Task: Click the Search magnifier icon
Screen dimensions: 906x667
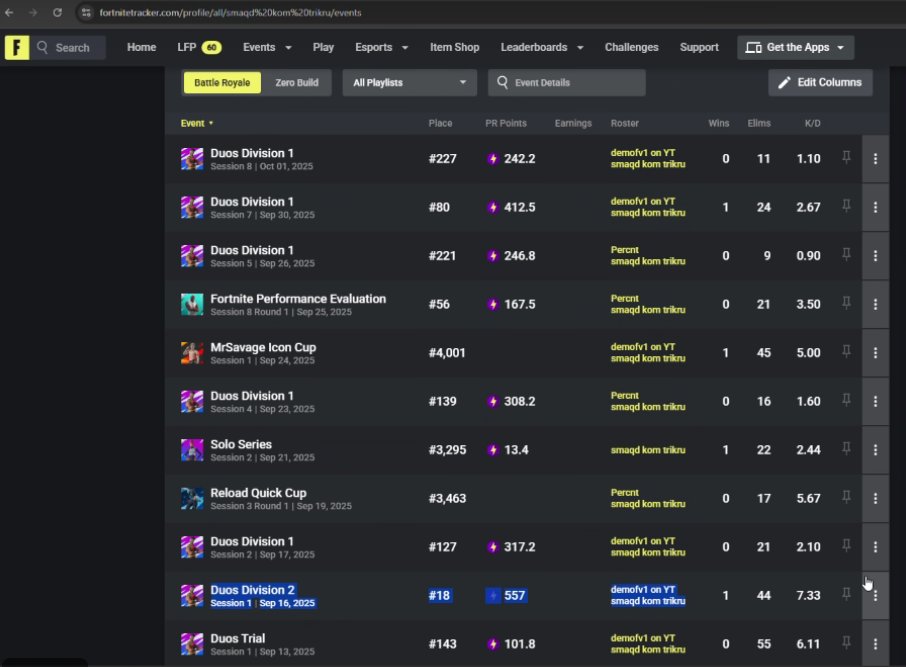Action: [x=42, y=47]
